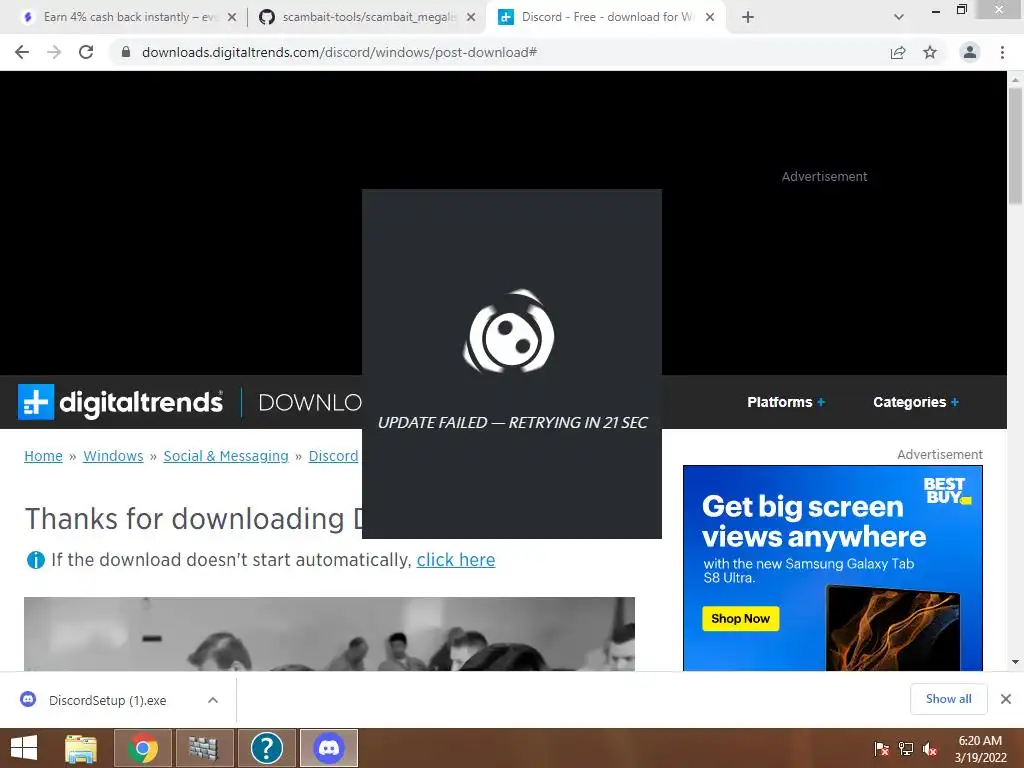Switch to scambait-tools GitHub tab
Image resolution: width=1024 pixels, height=768 pixels.
coord(366,17)
